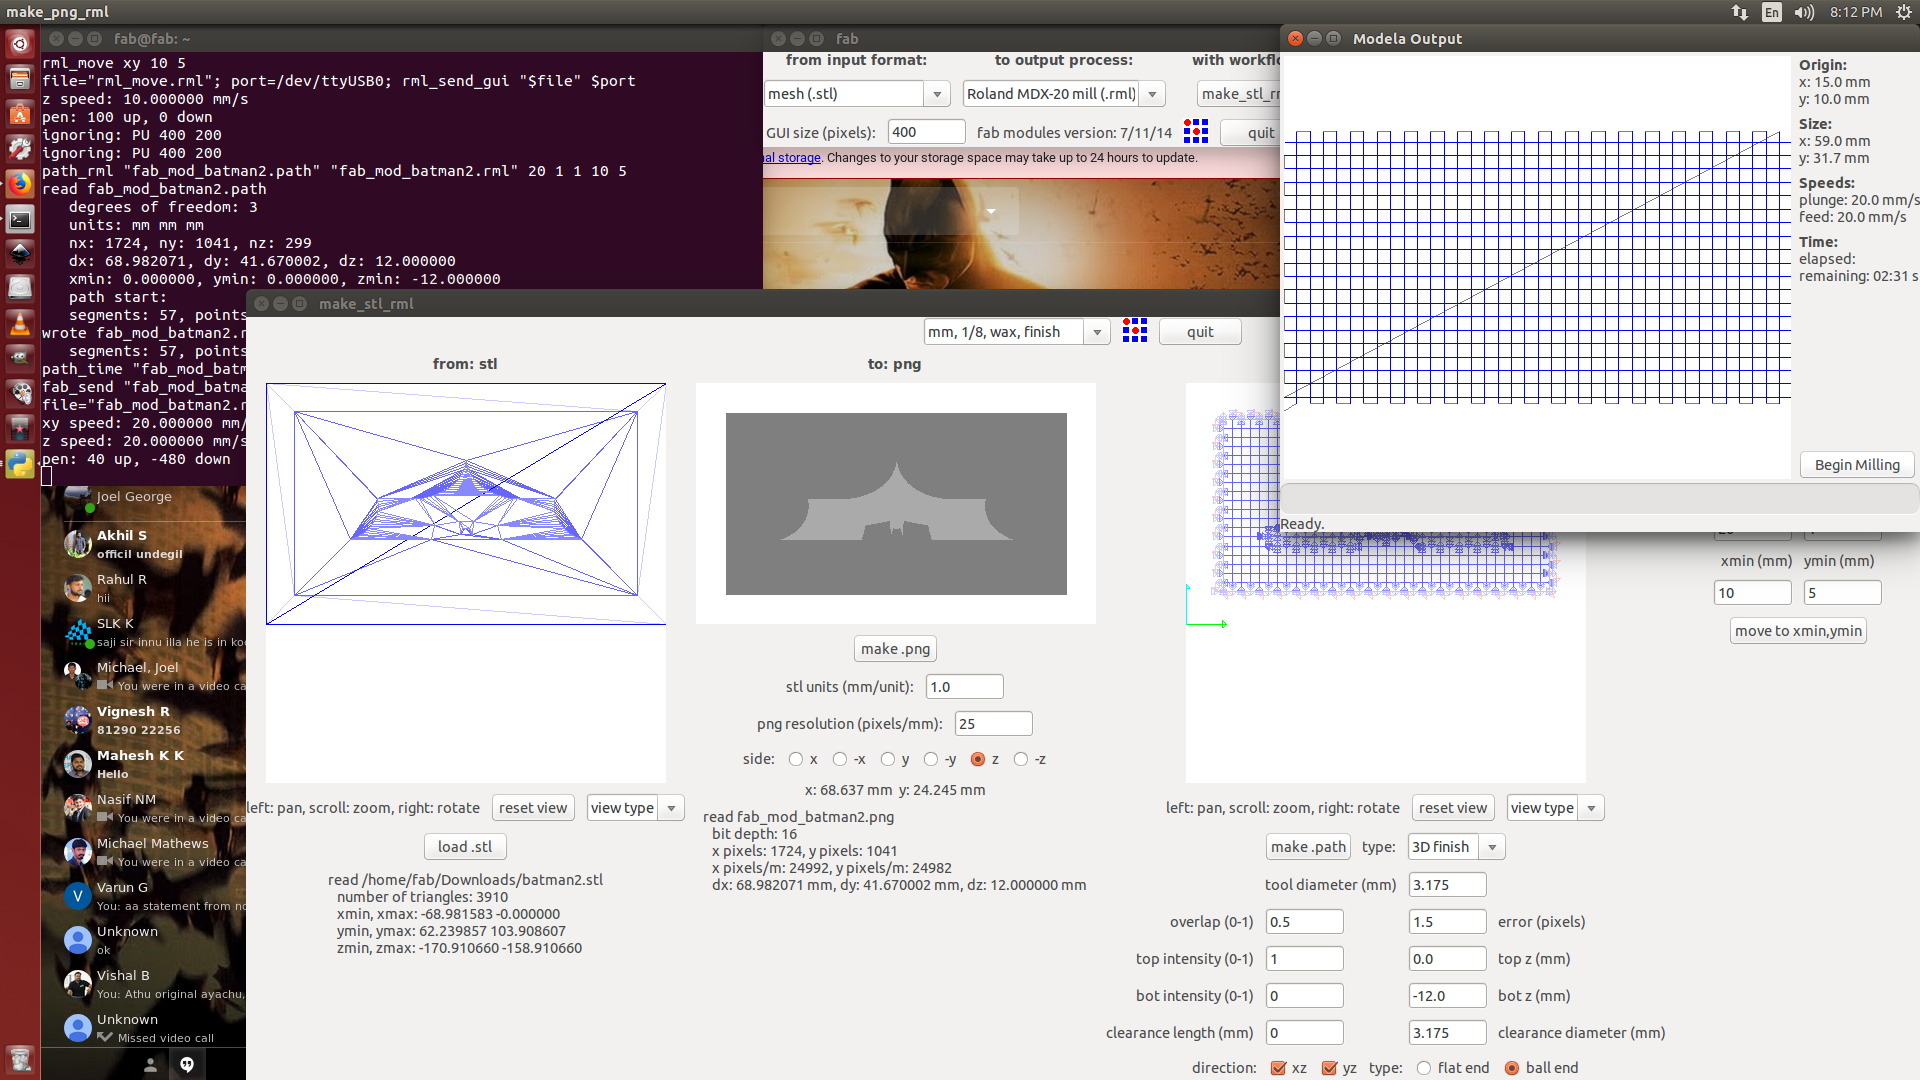Click the Python application dock icon

pos(19,463)
